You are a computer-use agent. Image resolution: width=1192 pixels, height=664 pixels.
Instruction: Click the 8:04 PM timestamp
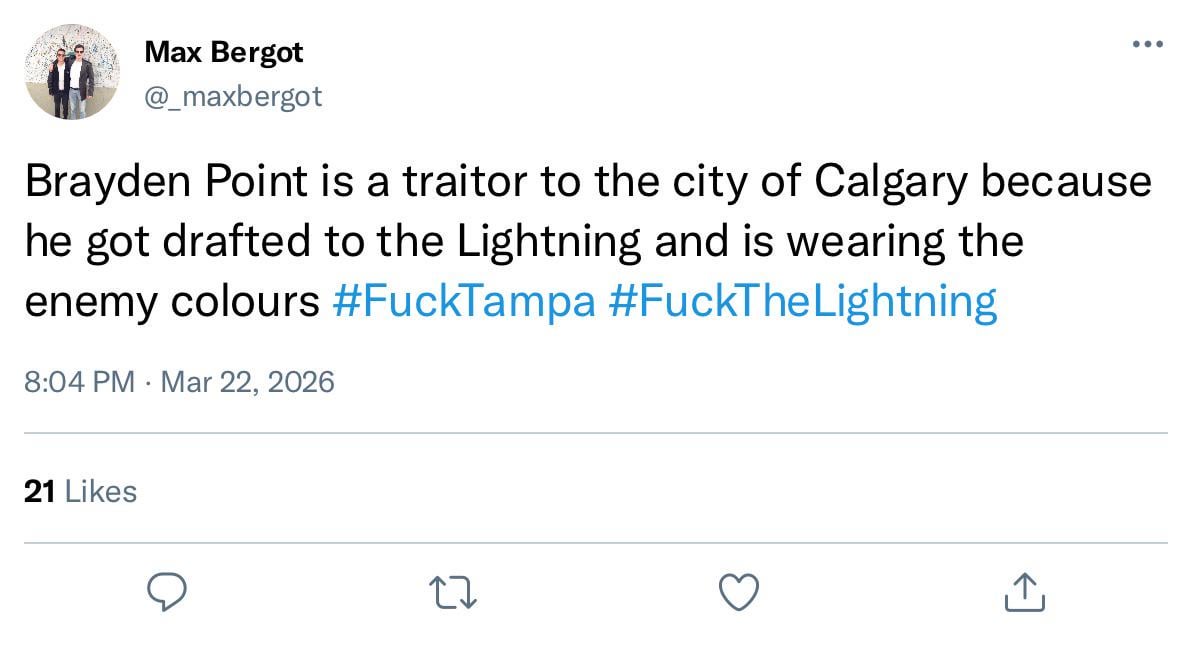pyautogui.click(x=78, y=381)
